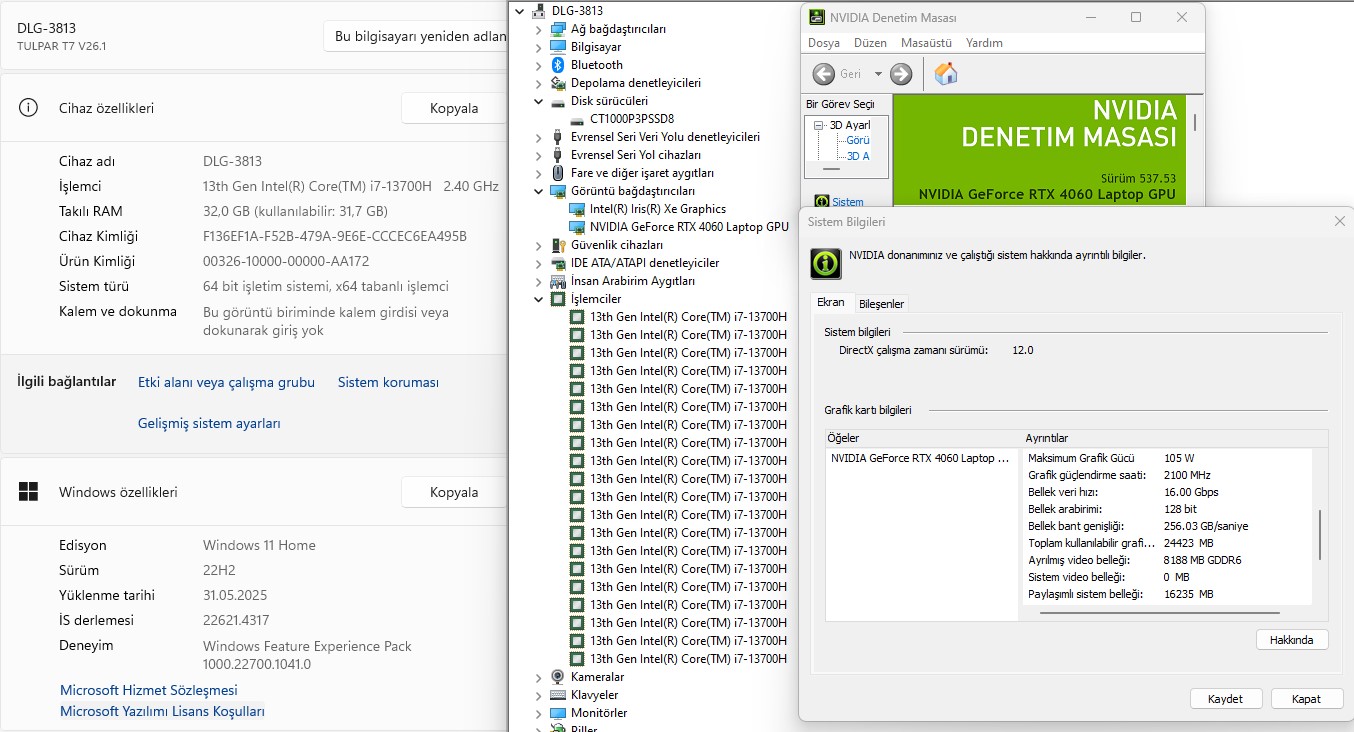Click the CT1000P3PSSD8 disk drive icon

(x=577, y=119)
